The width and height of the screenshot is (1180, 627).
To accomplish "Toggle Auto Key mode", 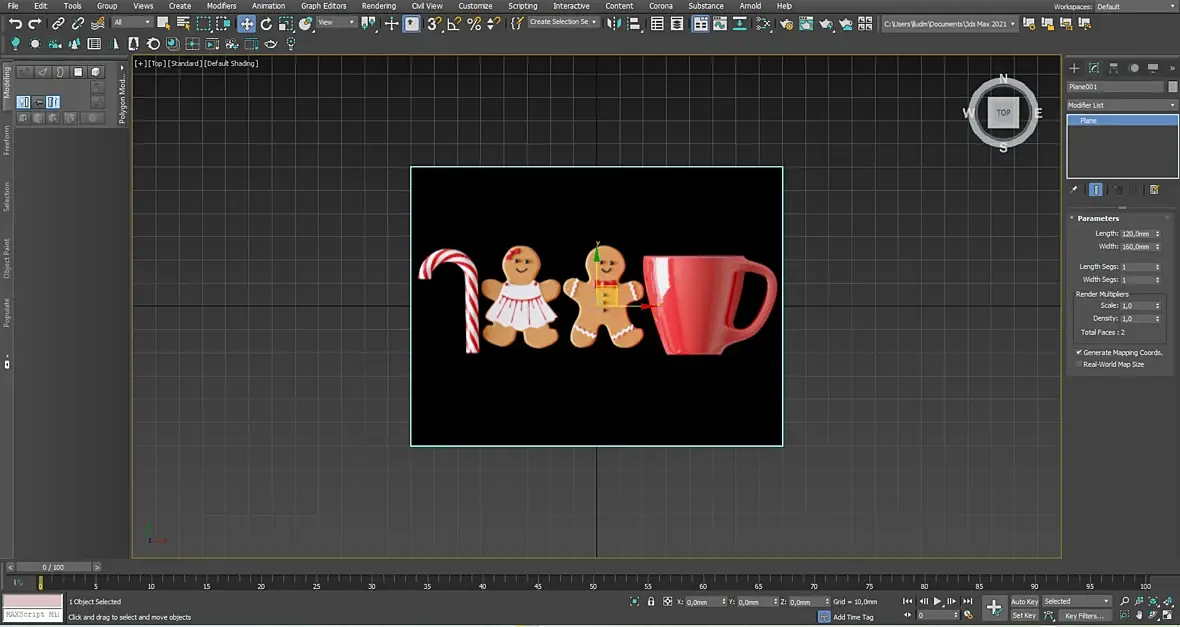I will point(1025,601).
